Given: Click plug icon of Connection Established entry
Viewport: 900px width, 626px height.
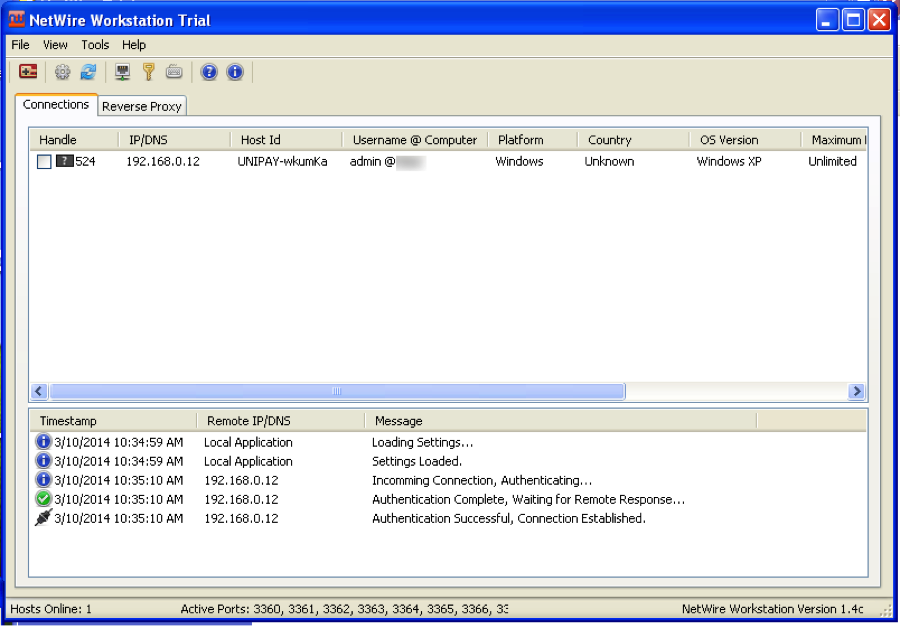Looking at the screenshot, I should (43, 518).
